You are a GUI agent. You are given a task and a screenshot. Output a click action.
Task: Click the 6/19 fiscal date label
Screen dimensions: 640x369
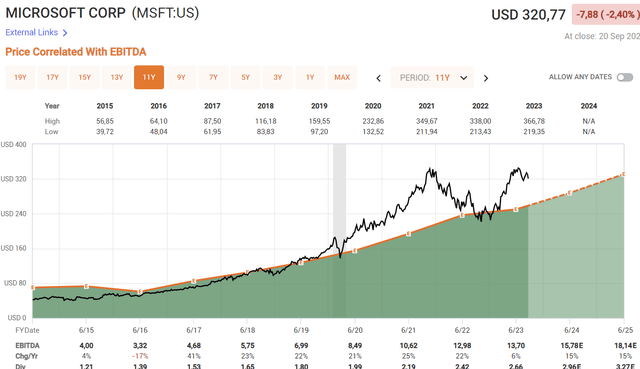pos(301,330)
